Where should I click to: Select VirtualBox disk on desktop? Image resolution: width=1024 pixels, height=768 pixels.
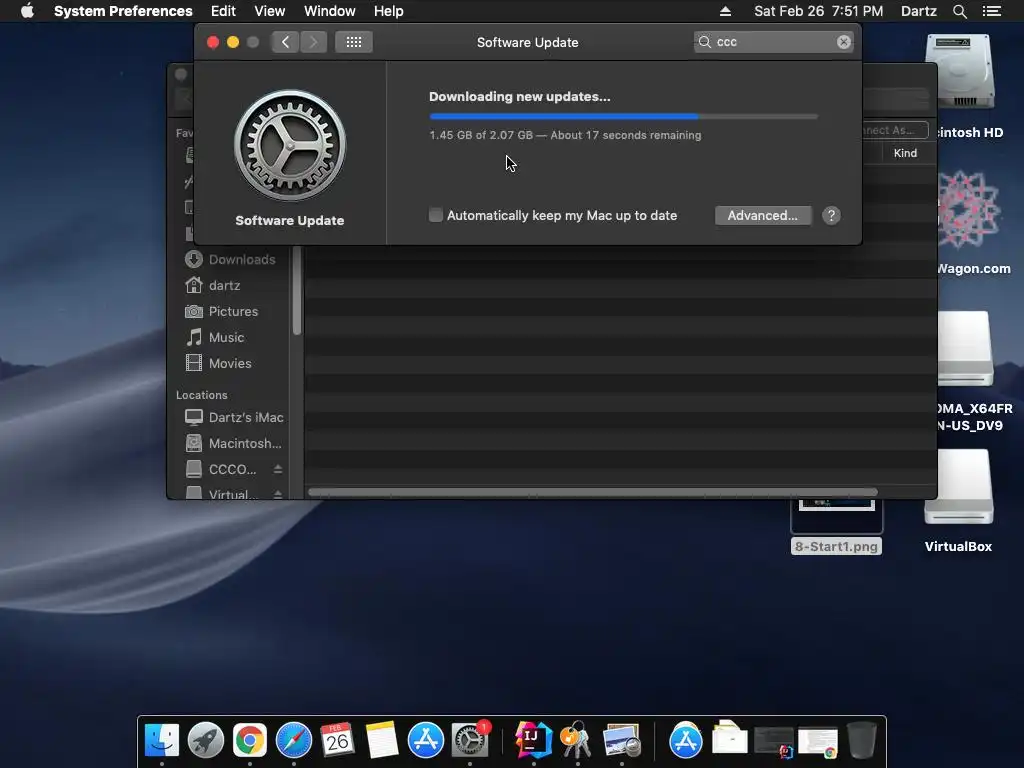click(958, 500)
